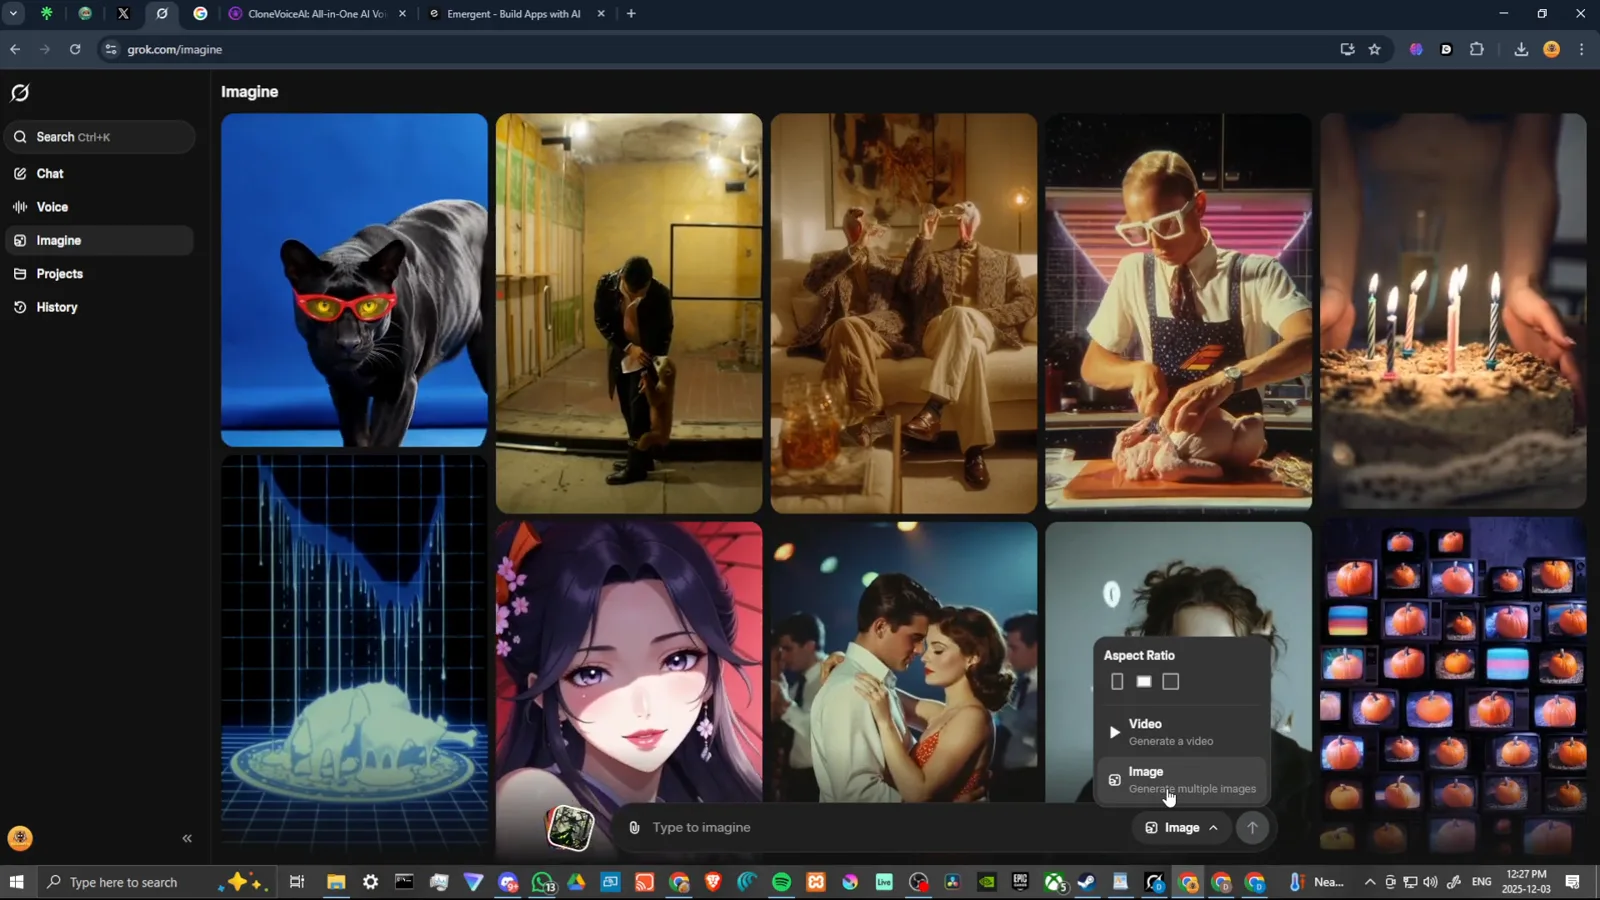Click the browser reload icon

click(x=75, y=49)
